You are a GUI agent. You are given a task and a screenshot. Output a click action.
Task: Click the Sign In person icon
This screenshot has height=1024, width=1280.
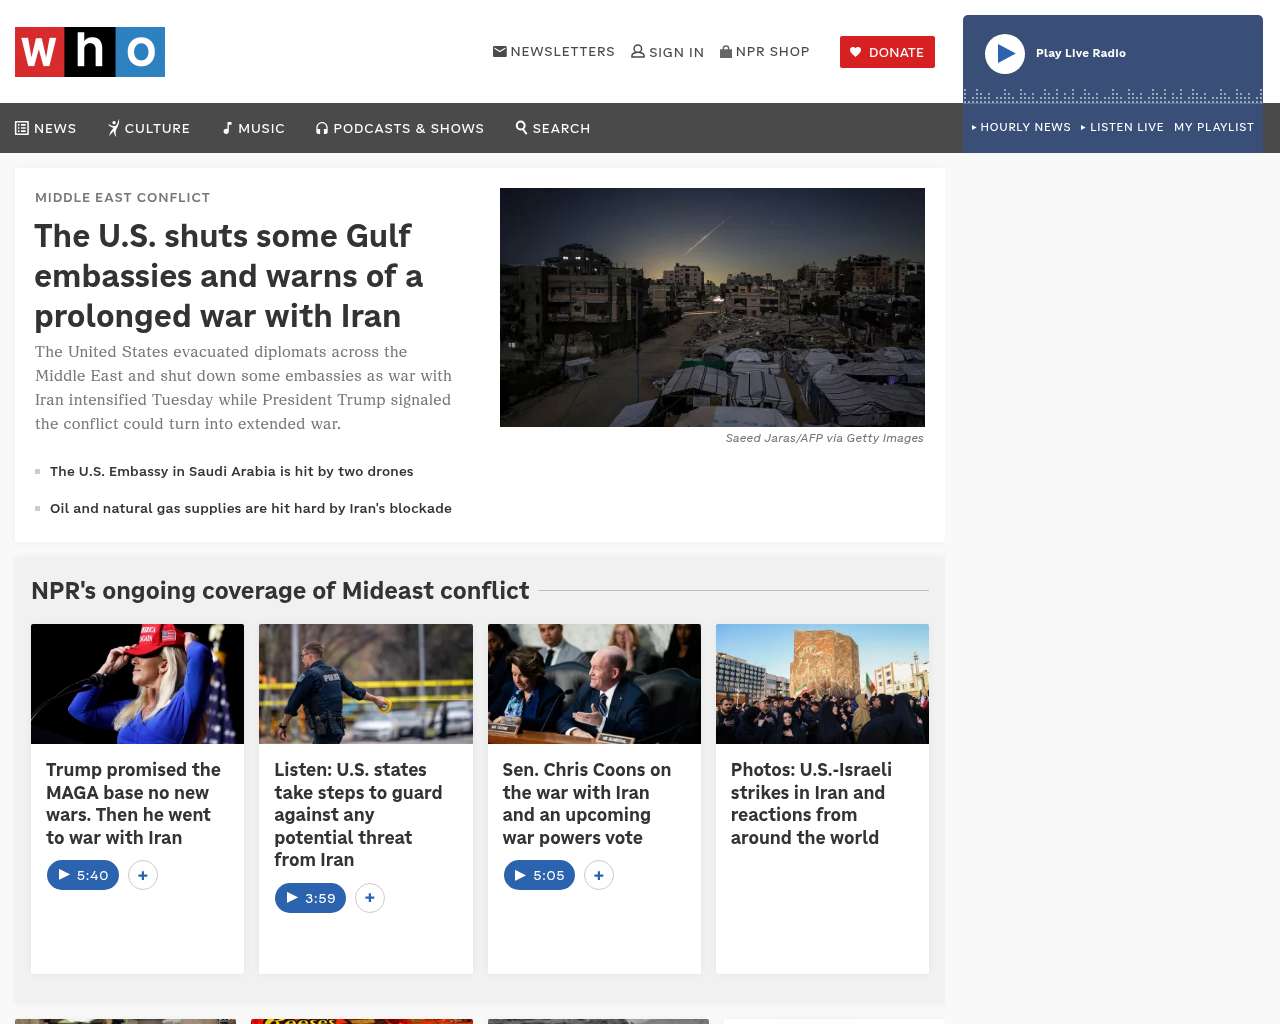click(638, 51)
